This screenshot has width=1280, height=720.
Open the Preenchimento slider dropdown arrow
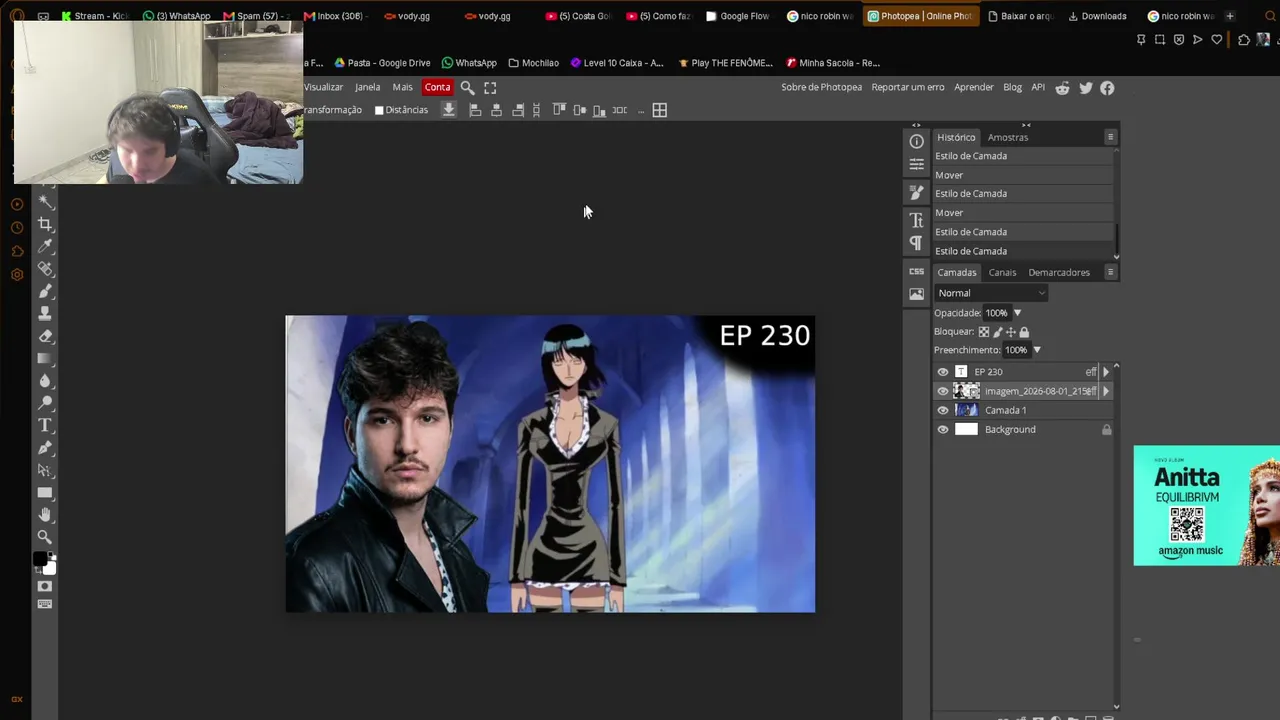(x=1036, y=350)
